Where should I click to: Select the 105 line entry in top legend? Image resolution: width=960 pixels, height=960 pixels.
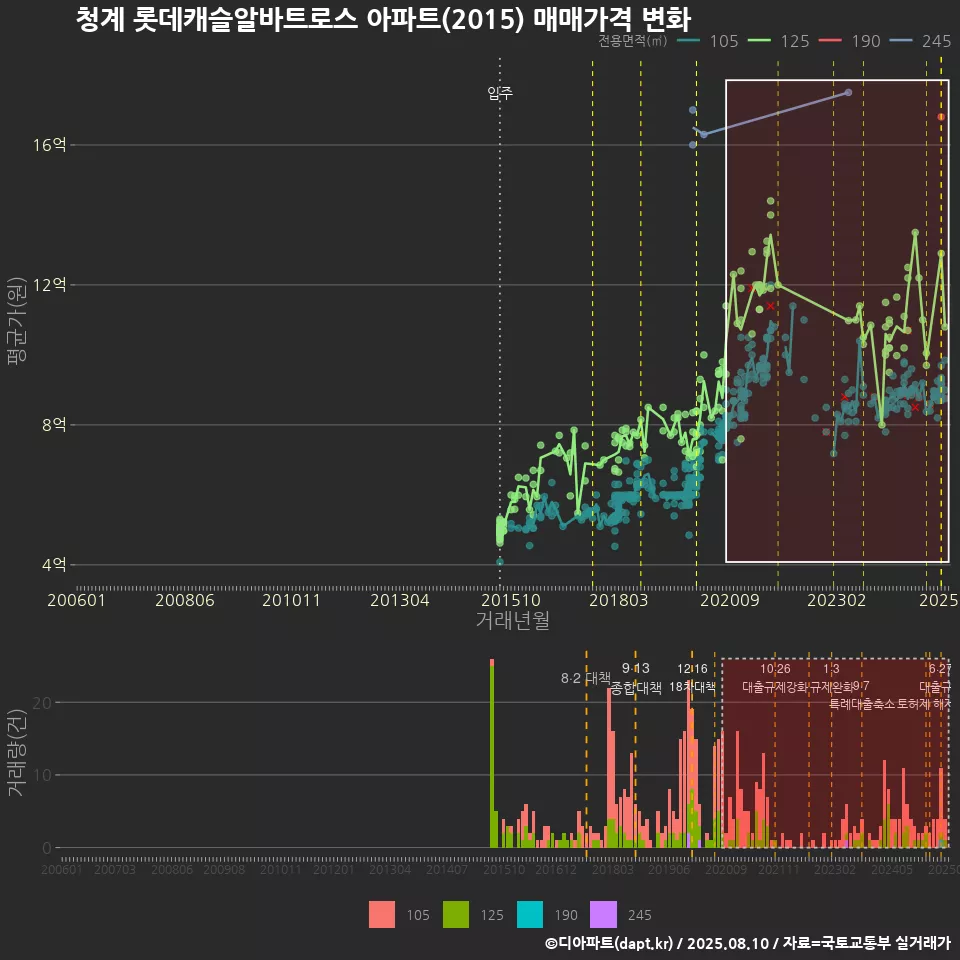[x=708, y=41]
